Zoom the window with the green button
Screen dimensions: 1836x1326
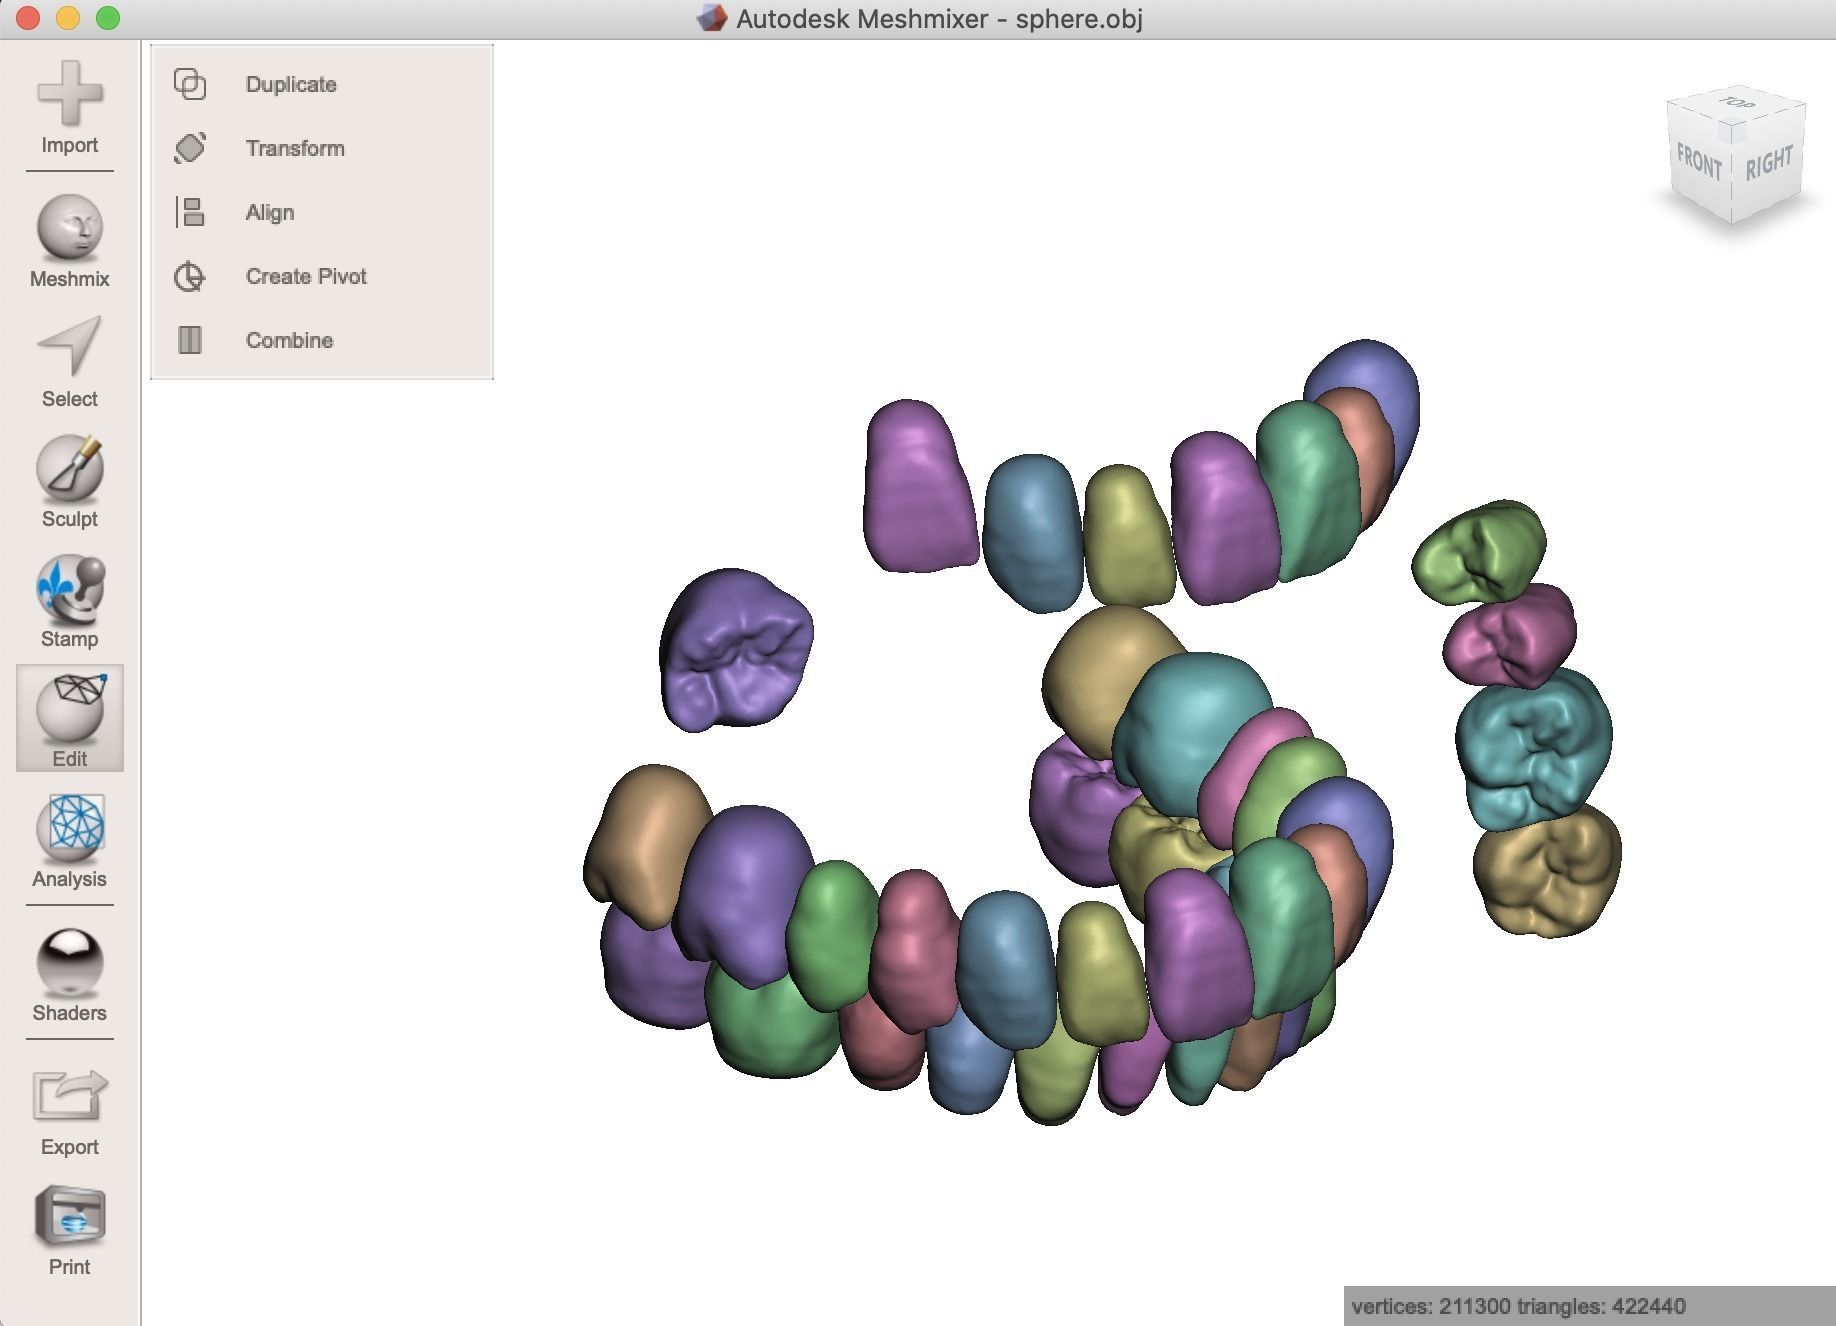(108, 18)
